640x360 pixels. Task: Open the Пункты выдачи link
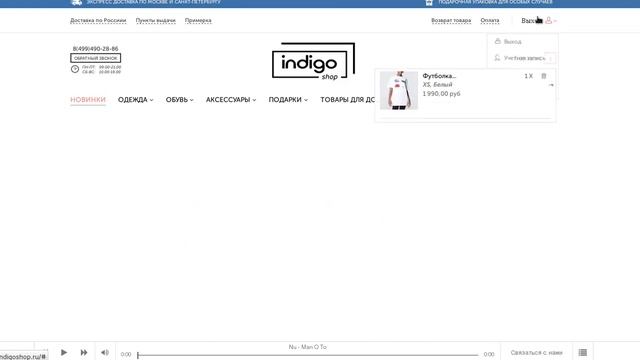(x=156, y=20)
